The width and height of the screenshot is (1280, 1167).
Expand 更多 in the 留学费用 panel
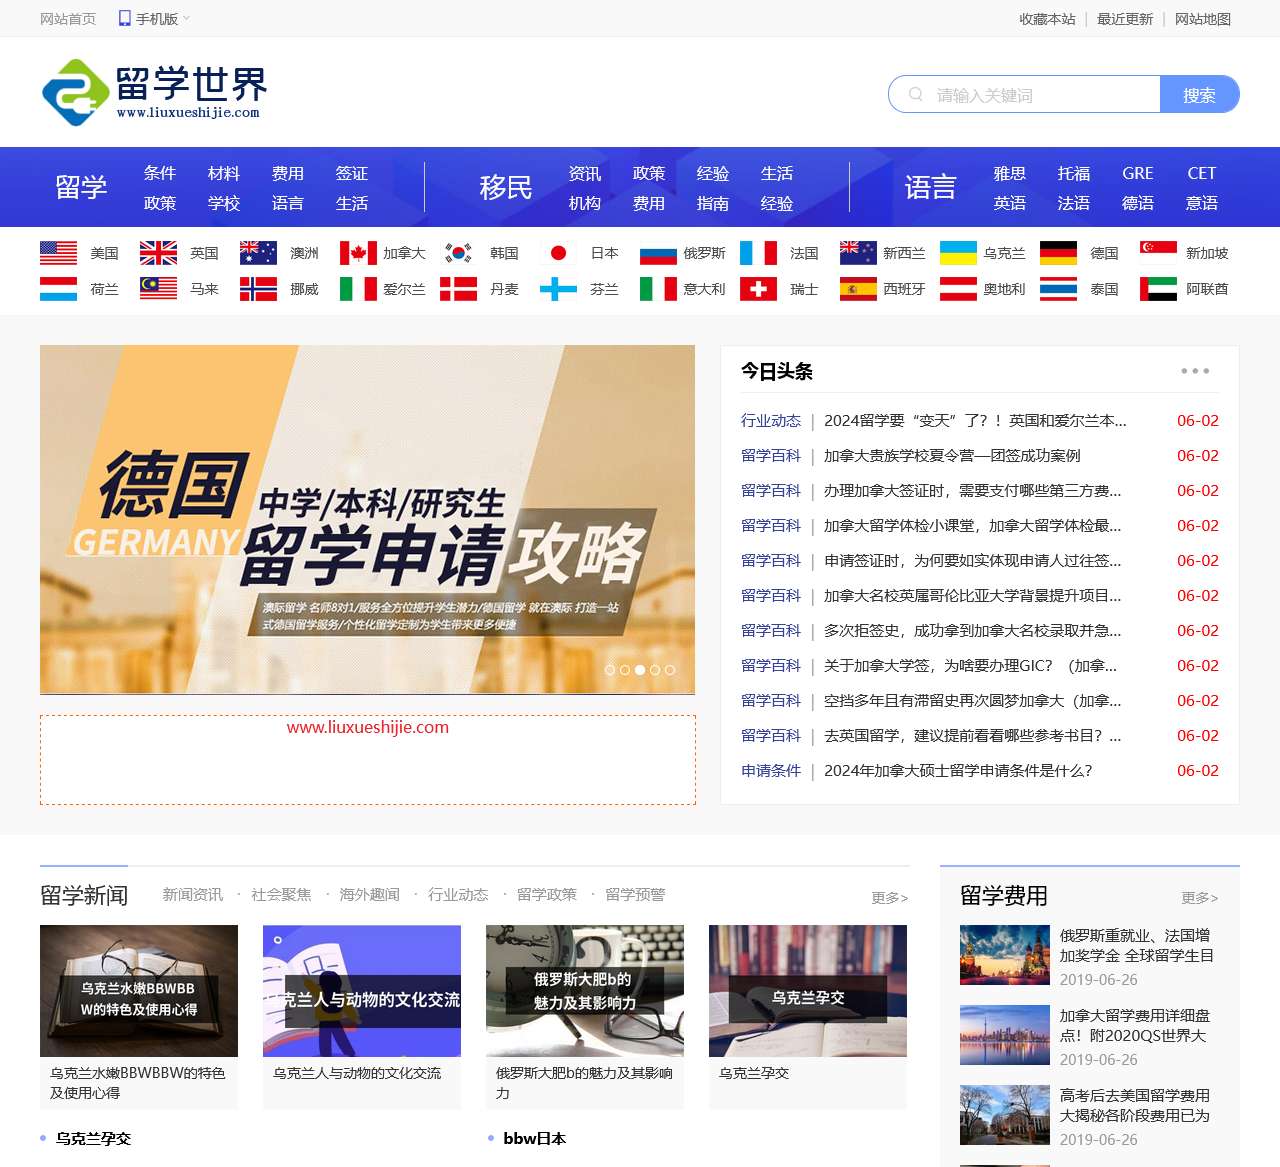1199,898
